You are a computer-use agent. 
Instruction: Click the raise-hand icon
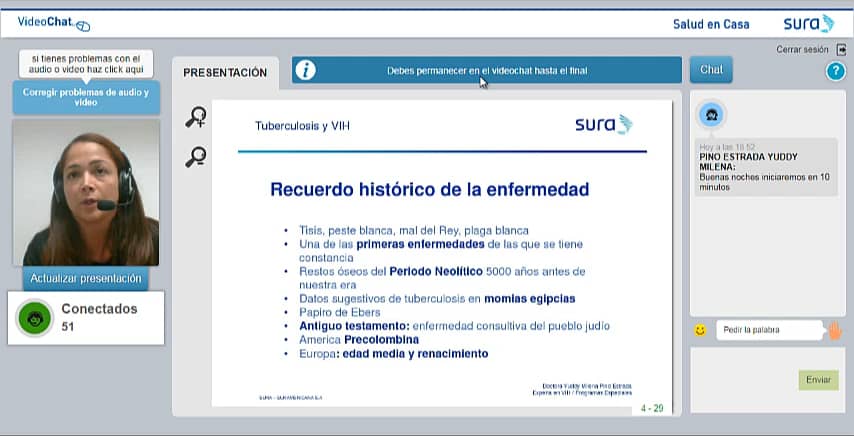tap(835, 330)
